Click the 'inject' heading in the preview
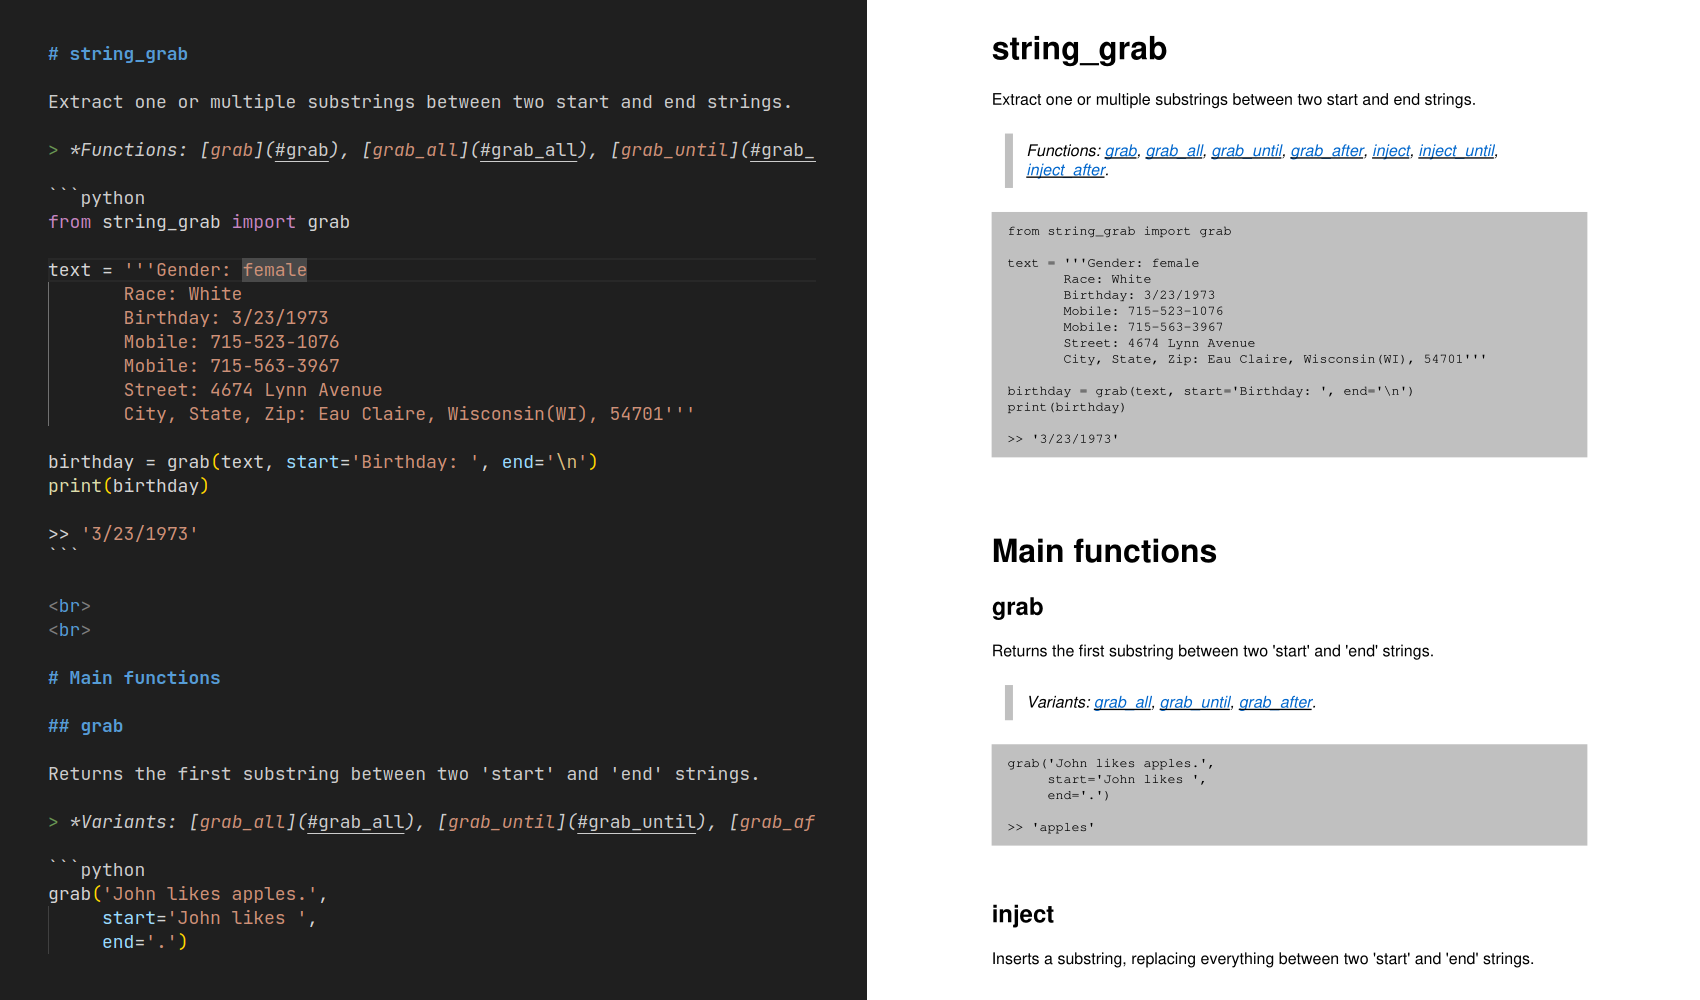Image resolution: width=1700 pixels, height=1000 pixels. pos(1022,914)
